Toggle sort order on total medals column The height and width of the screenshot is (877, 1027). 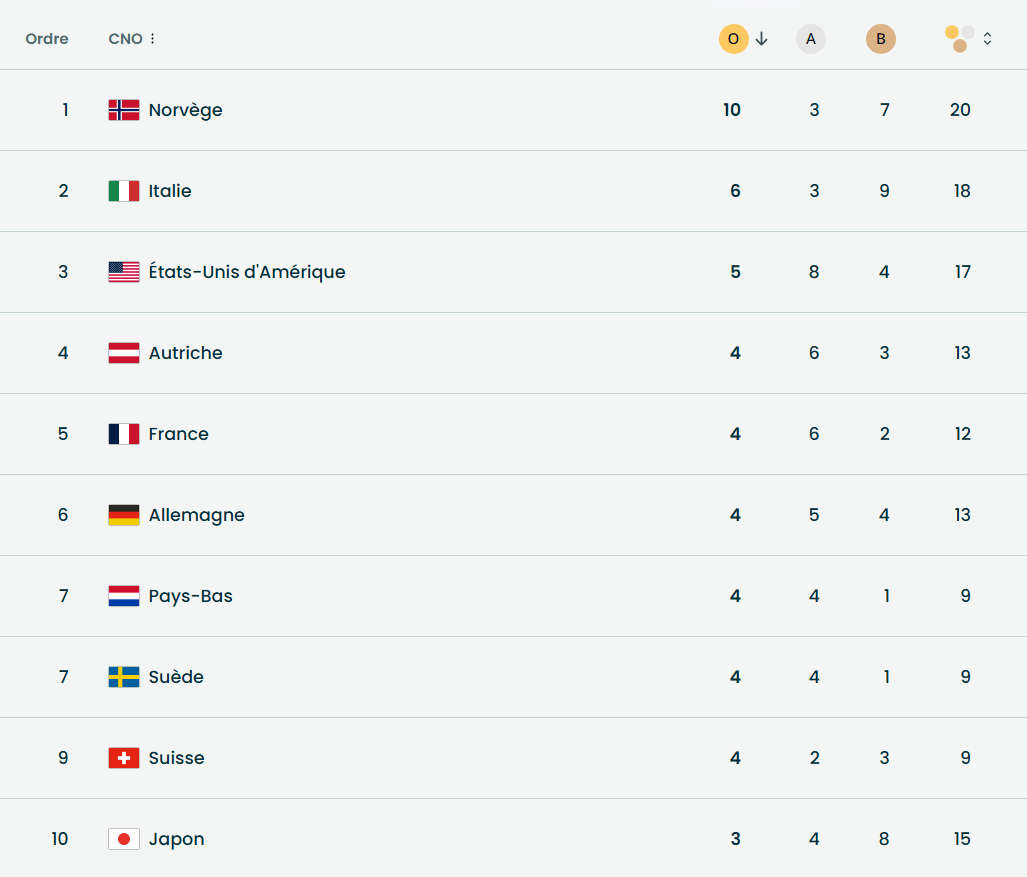point(988,39)
